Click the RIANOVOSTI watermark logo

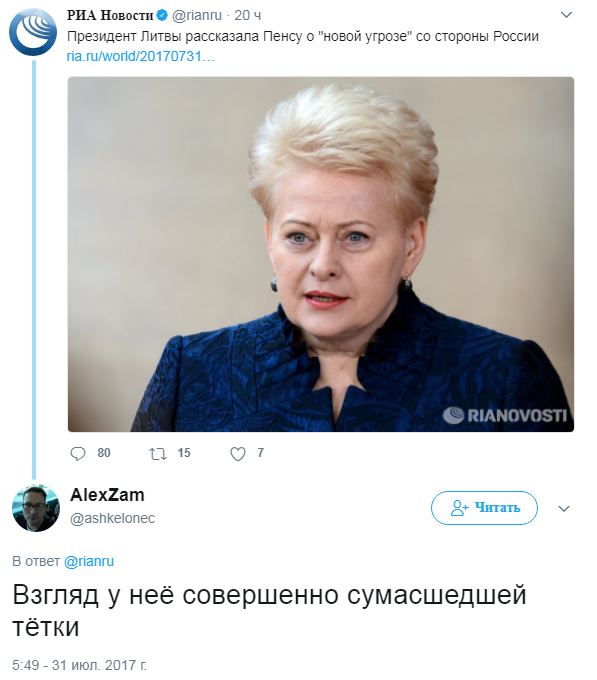click(505, 415)
